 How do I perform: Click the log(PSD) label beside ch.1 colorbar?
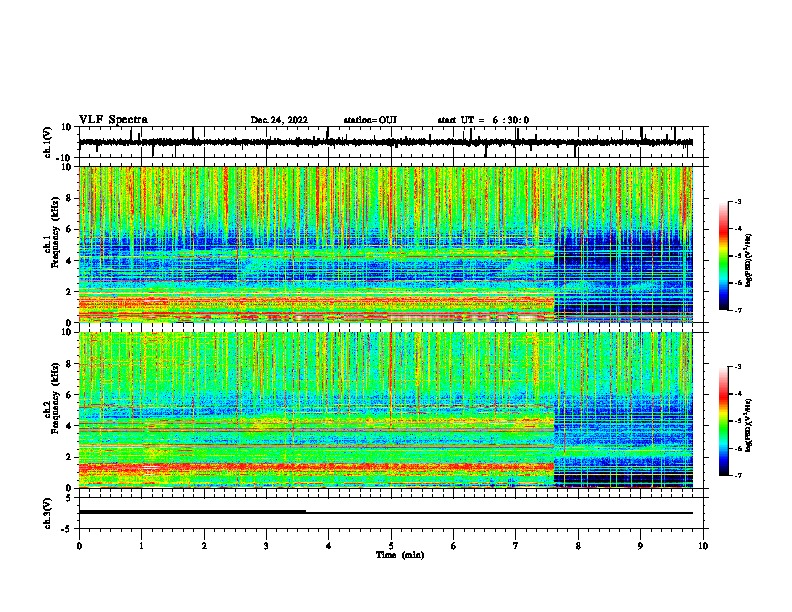748,261
